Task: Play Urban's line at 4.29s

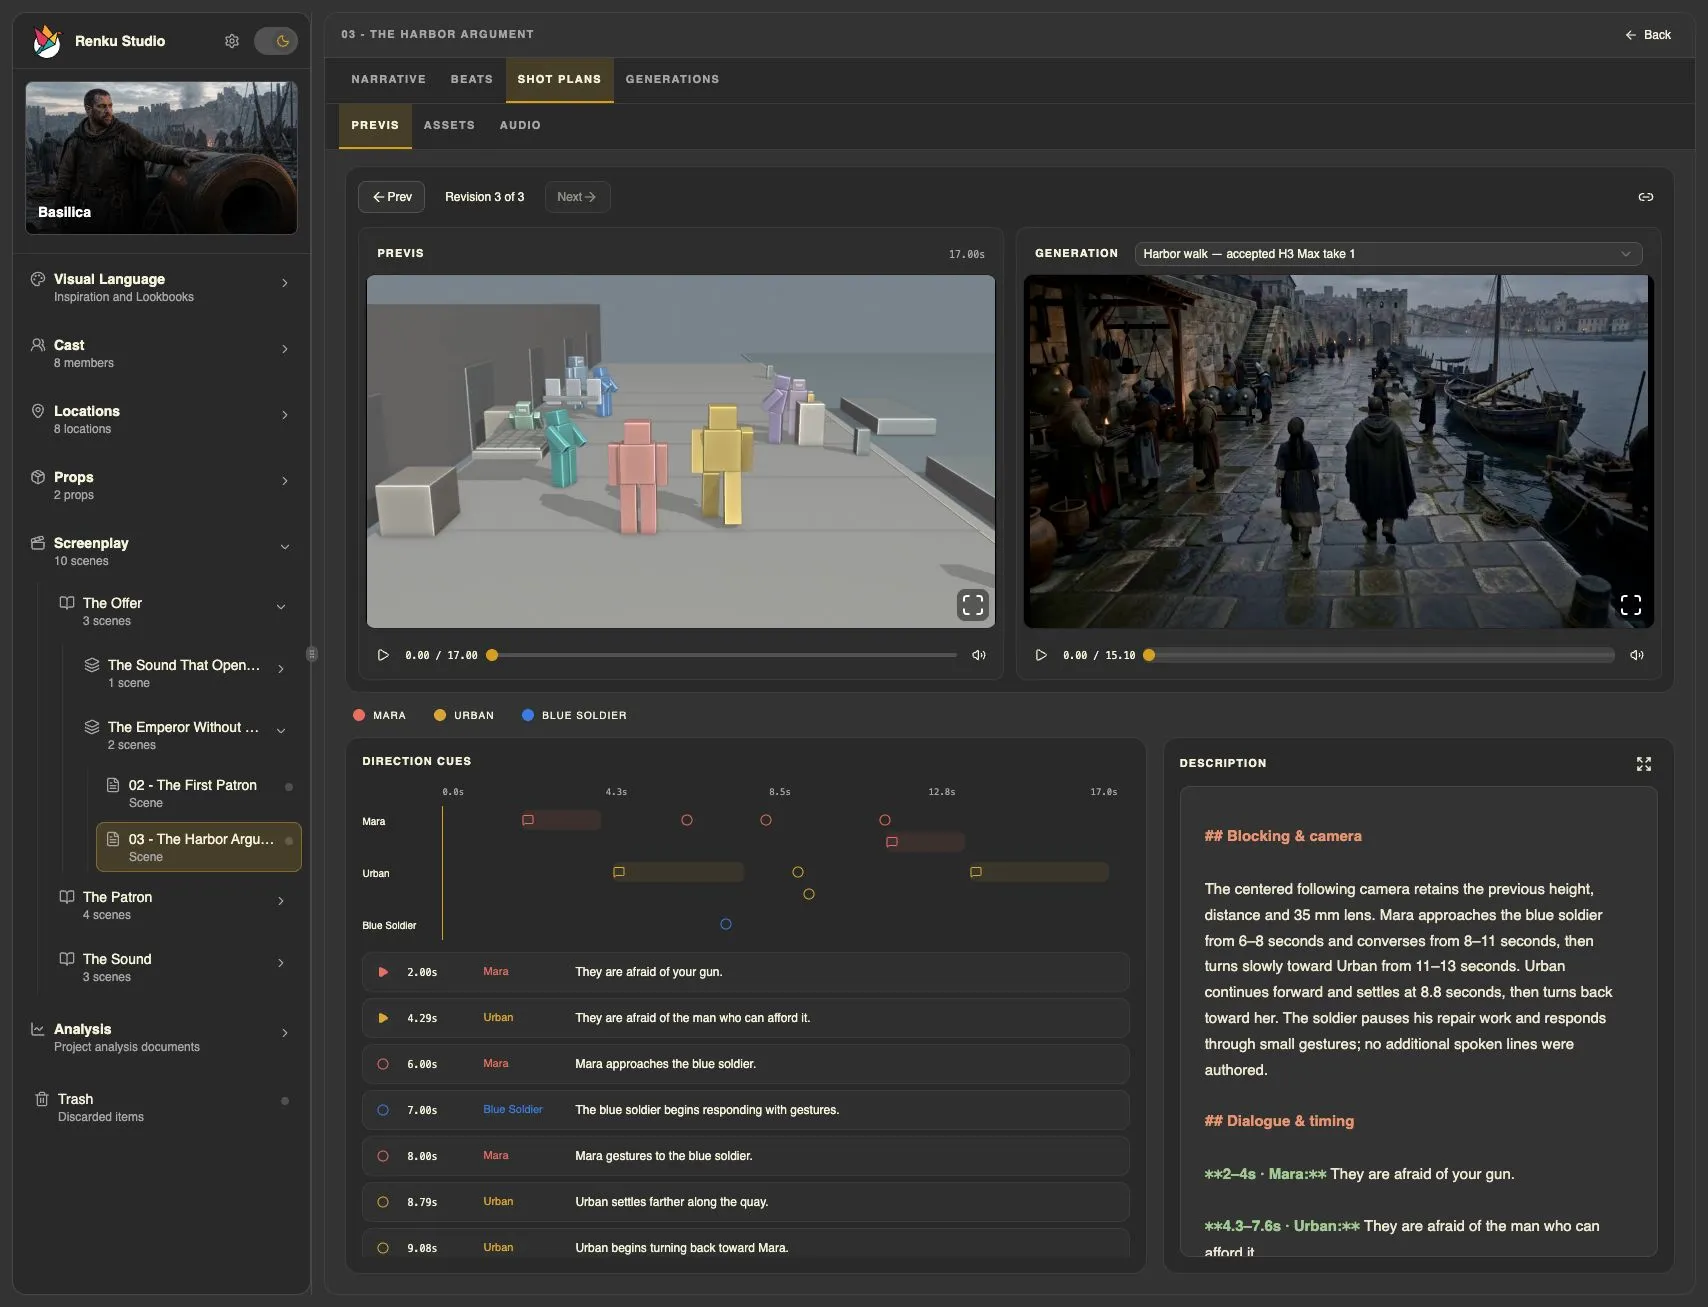Action: click(x=383, y=1018)
